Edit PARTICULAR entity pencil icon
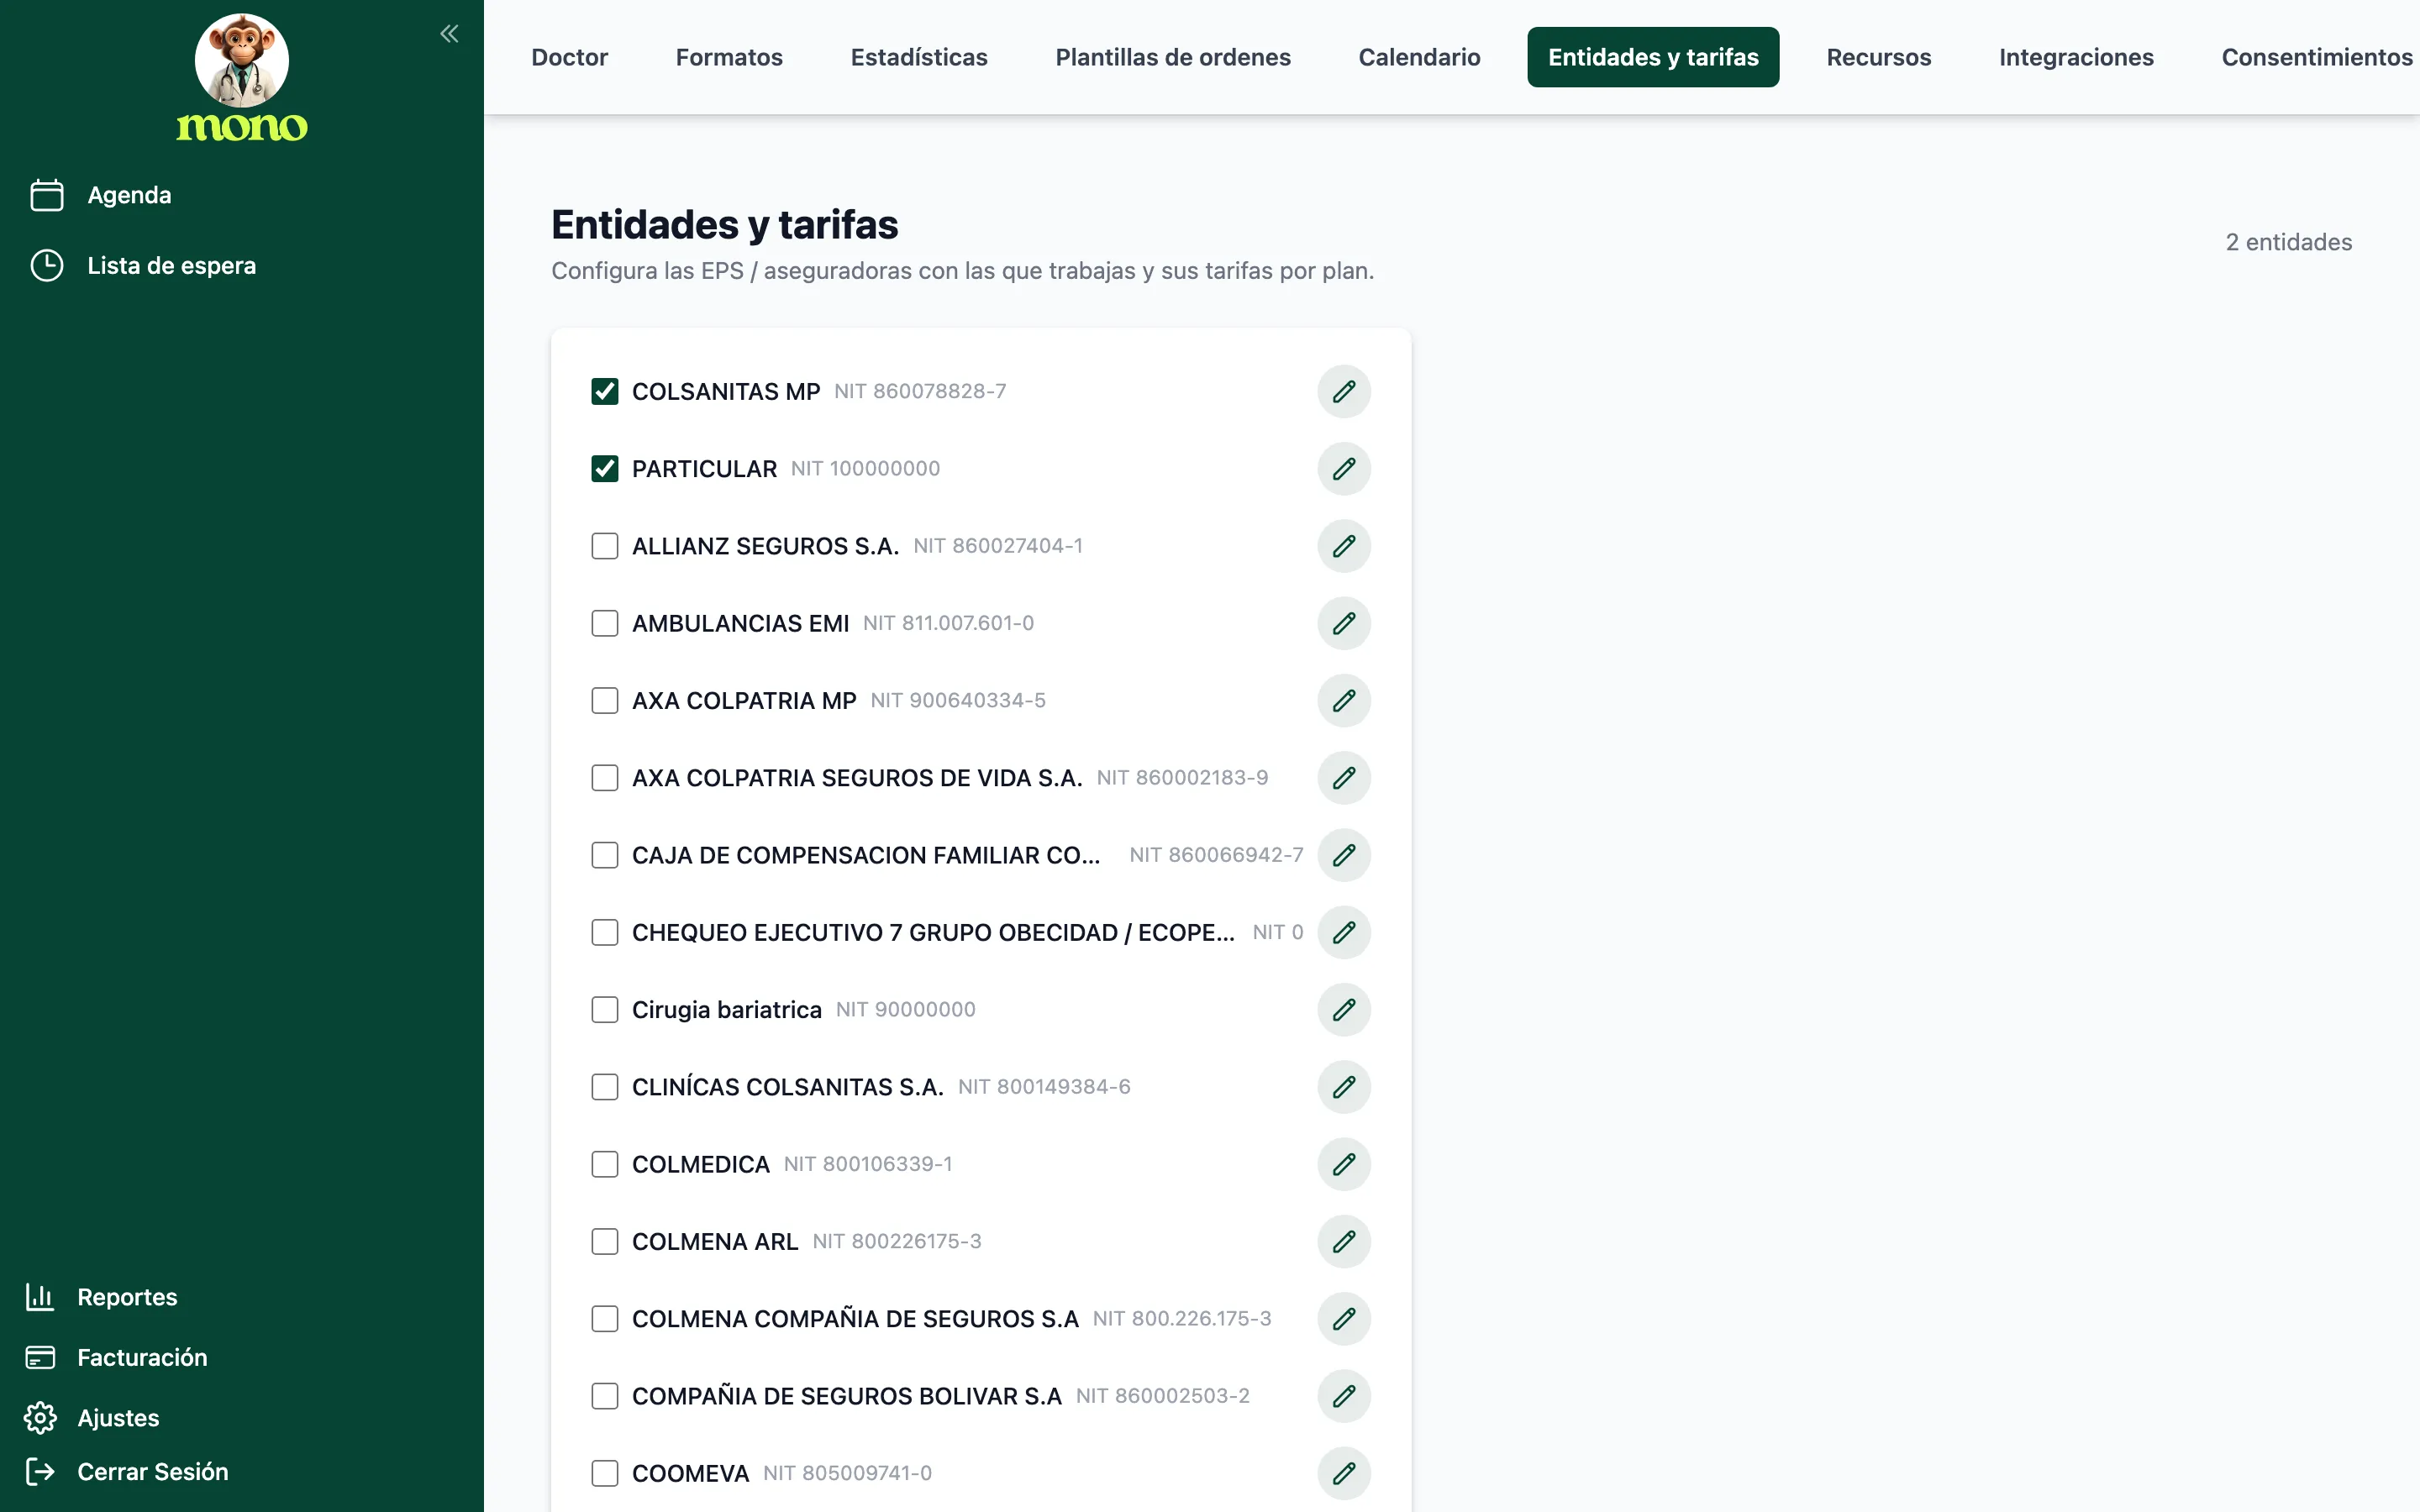Screen dimensions: 2420x1512 pyautogui.click(x=1344, y=468)
